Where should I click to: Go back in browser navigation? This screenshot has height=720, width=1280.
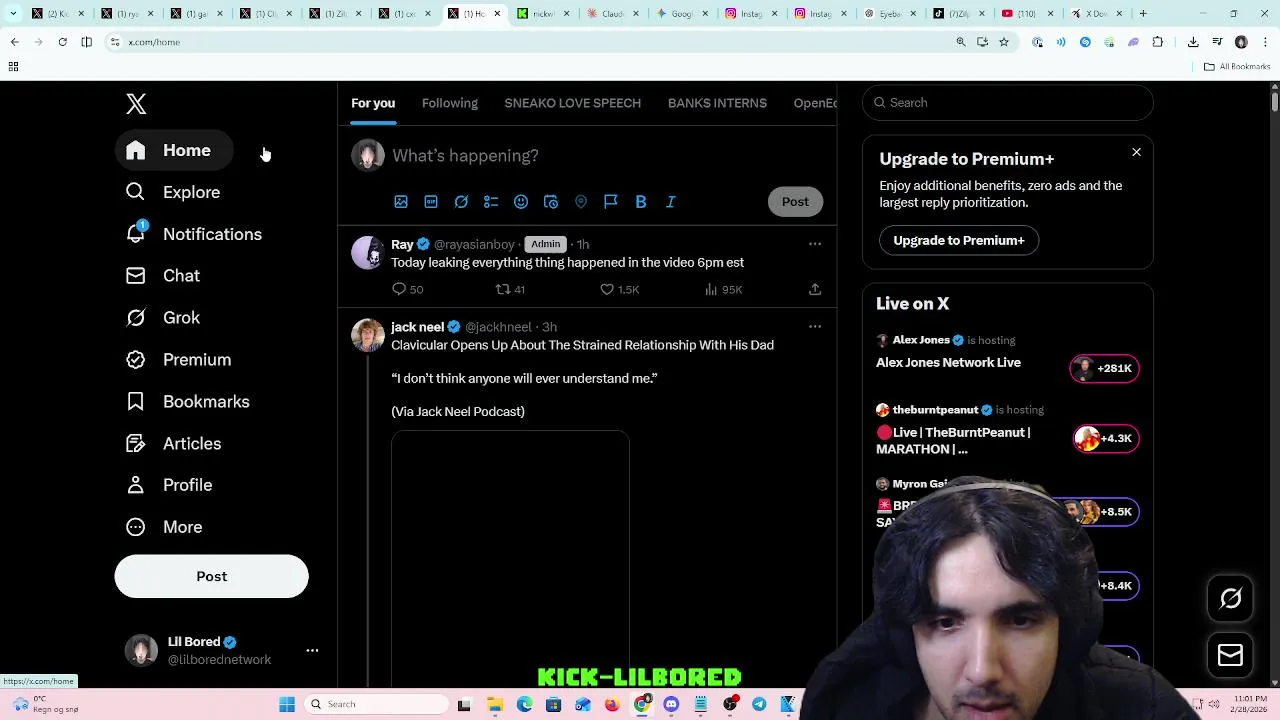[14, 42]
